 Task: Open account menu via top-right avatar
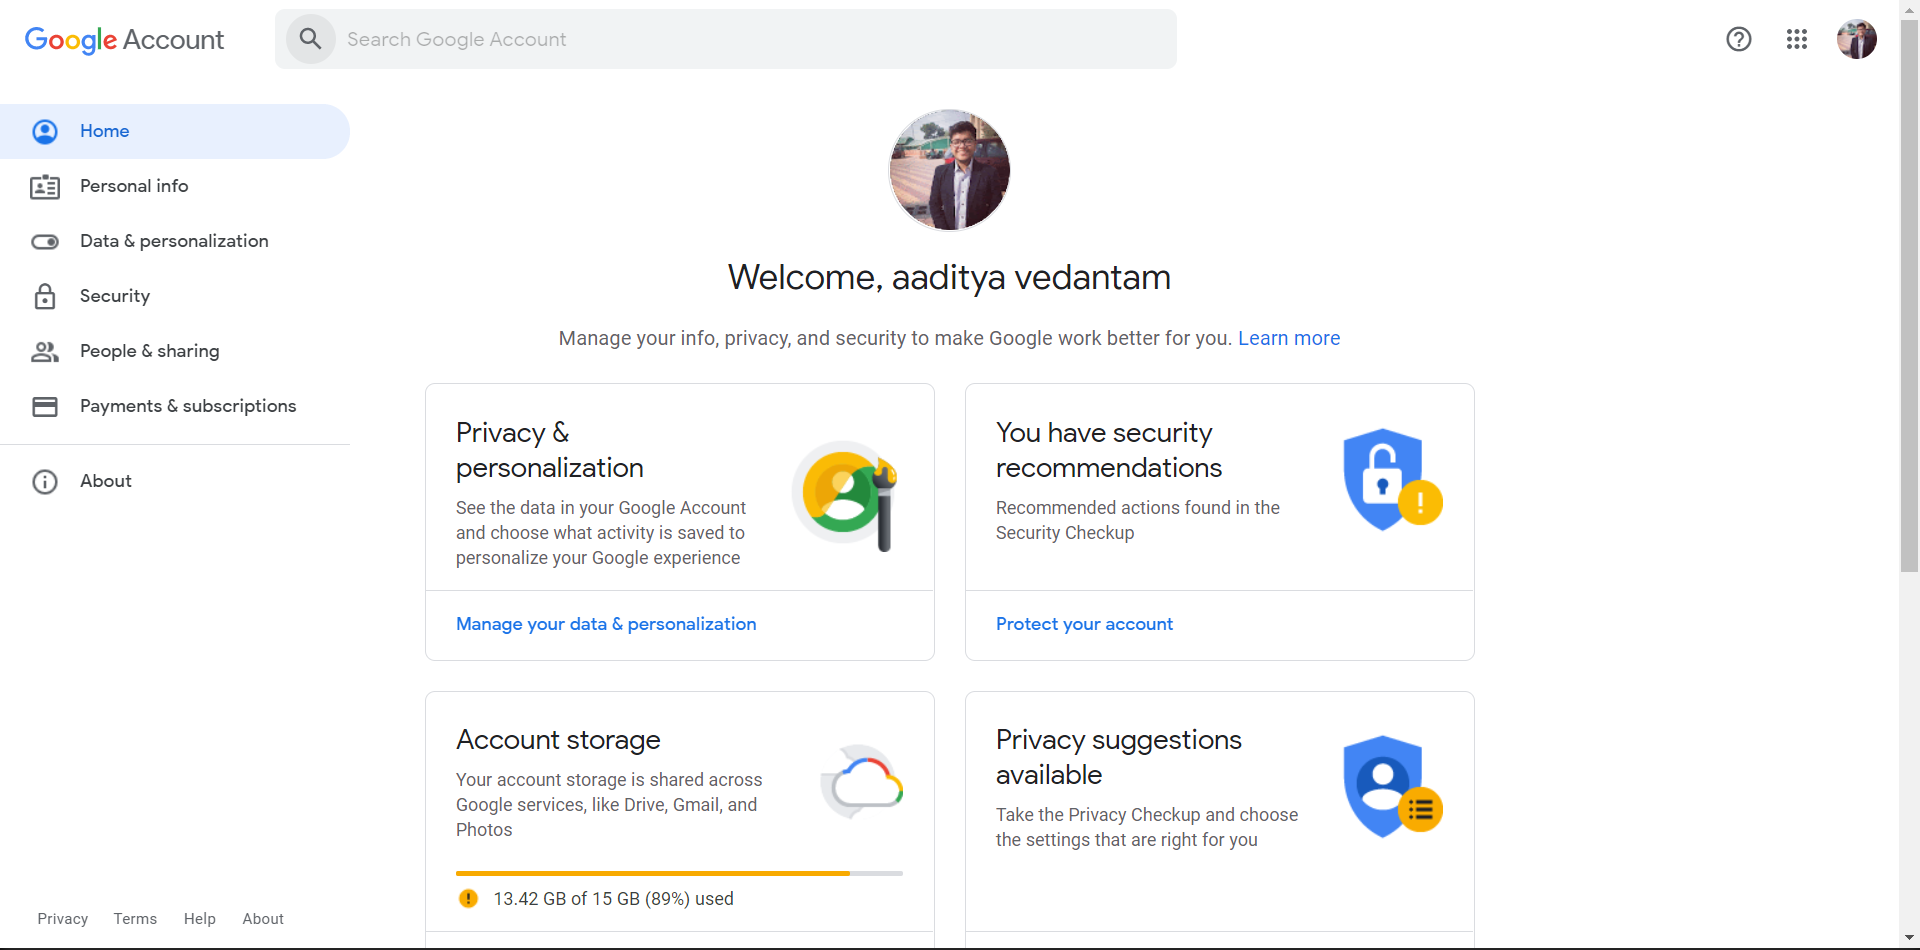pyautogui.click(x=1856, y=39)
